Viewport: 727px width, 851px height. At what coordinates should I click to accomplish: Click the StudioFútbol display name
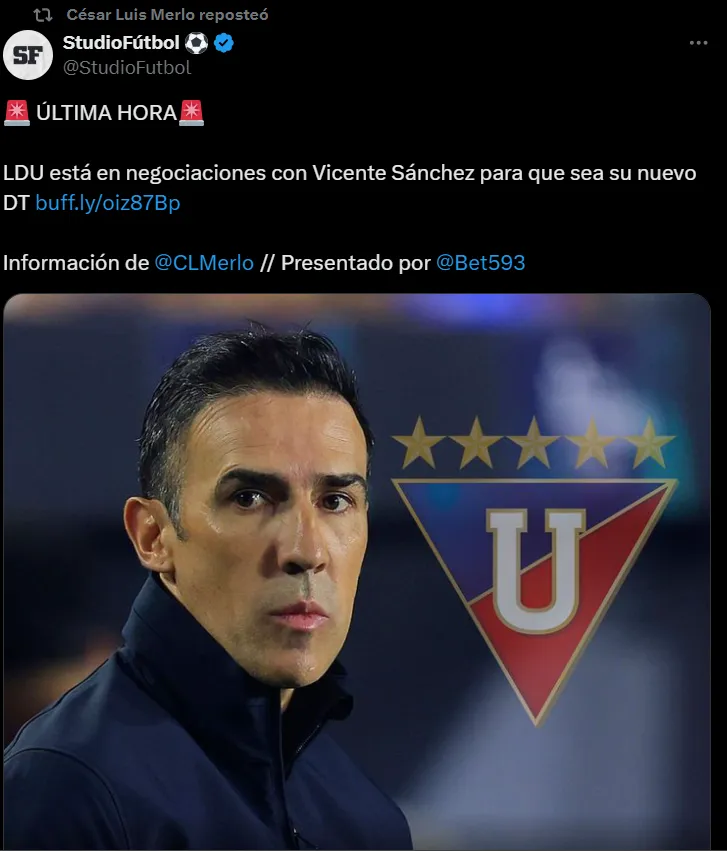[x=121, y=42]
